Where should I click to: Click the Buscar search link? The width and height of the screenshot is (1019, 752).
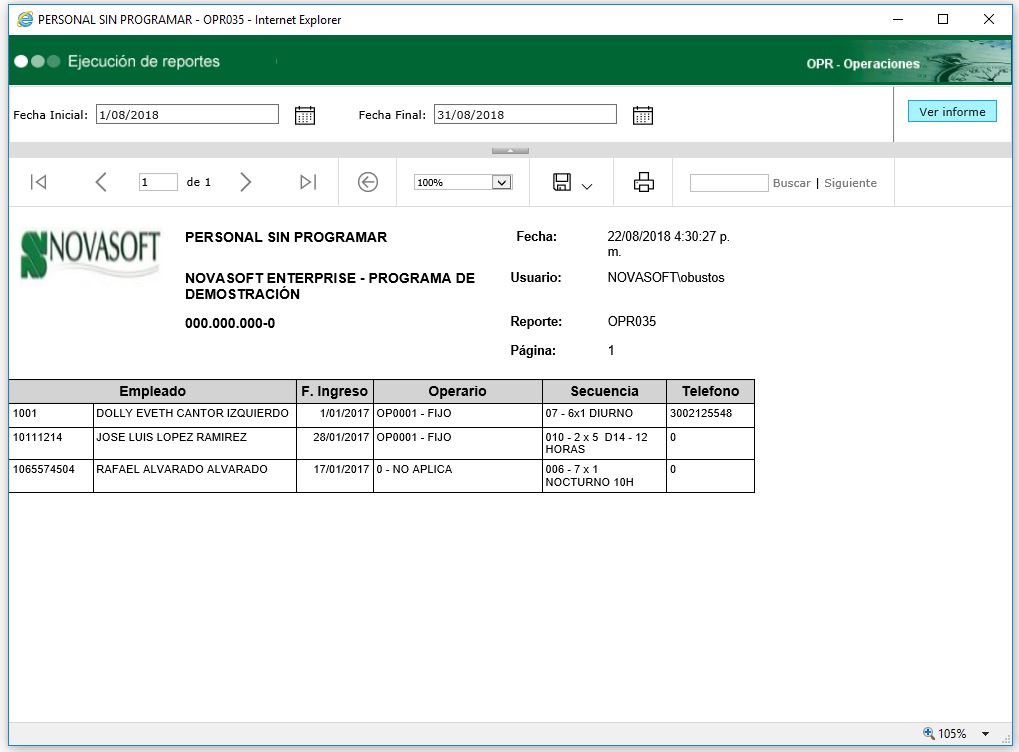pyautogui.click(x=791, y=183)
